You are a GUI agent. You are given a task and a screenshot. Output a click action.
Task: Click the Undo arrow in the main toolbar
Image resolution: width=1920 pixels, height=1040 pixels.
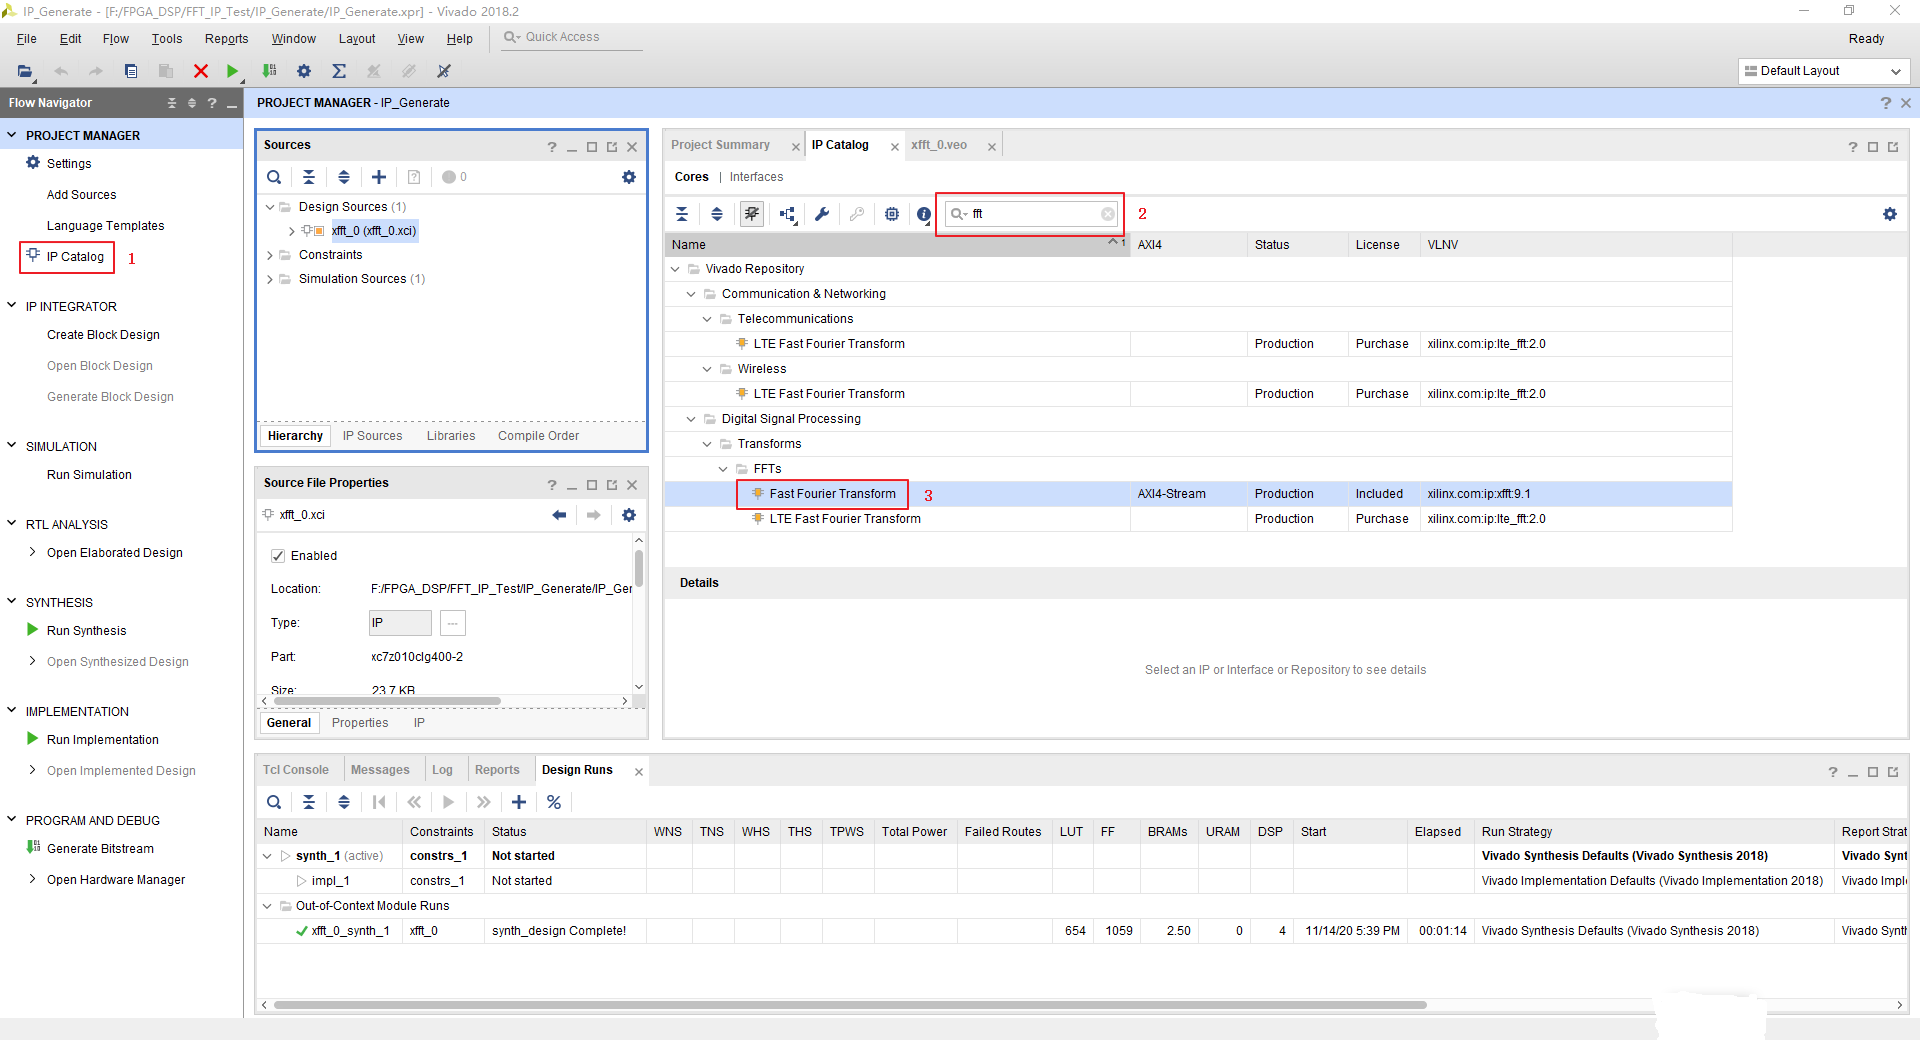61,71
